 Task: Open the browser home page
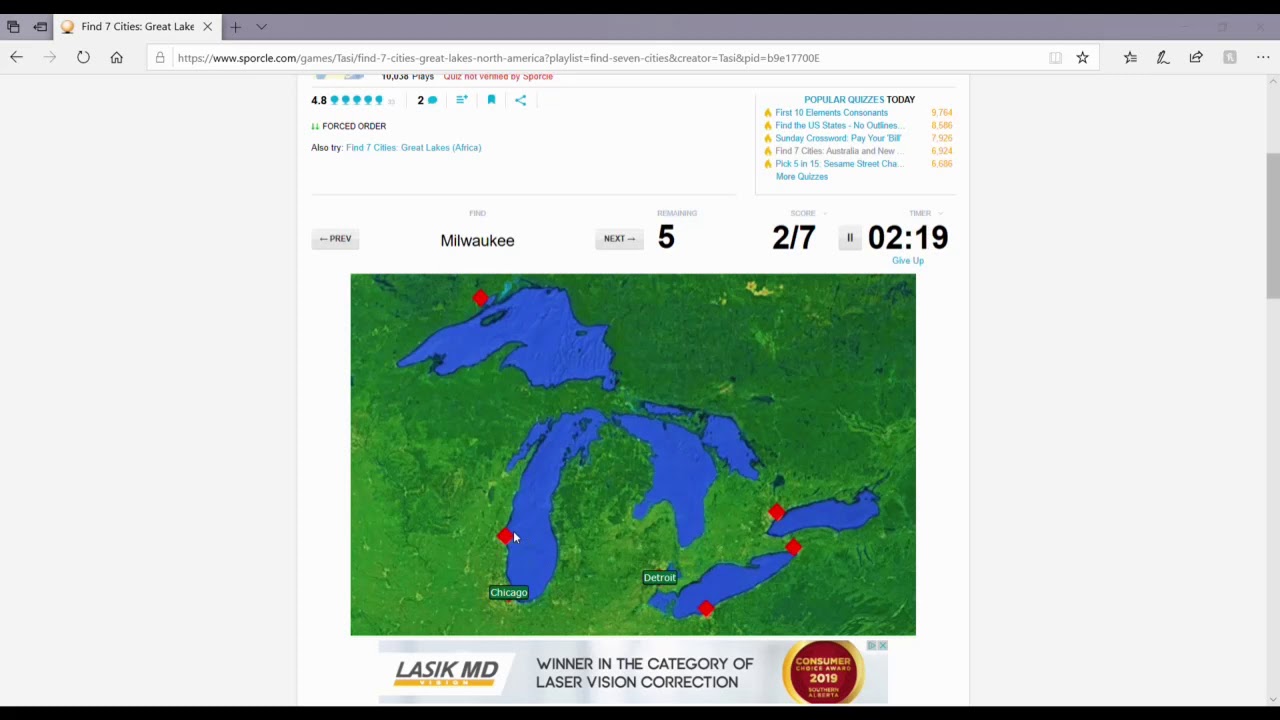(117, 58)
